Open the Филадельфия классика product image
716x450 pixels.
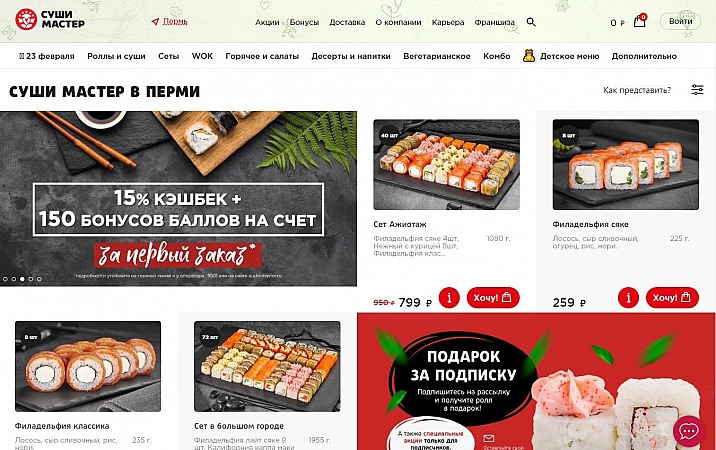88,366
